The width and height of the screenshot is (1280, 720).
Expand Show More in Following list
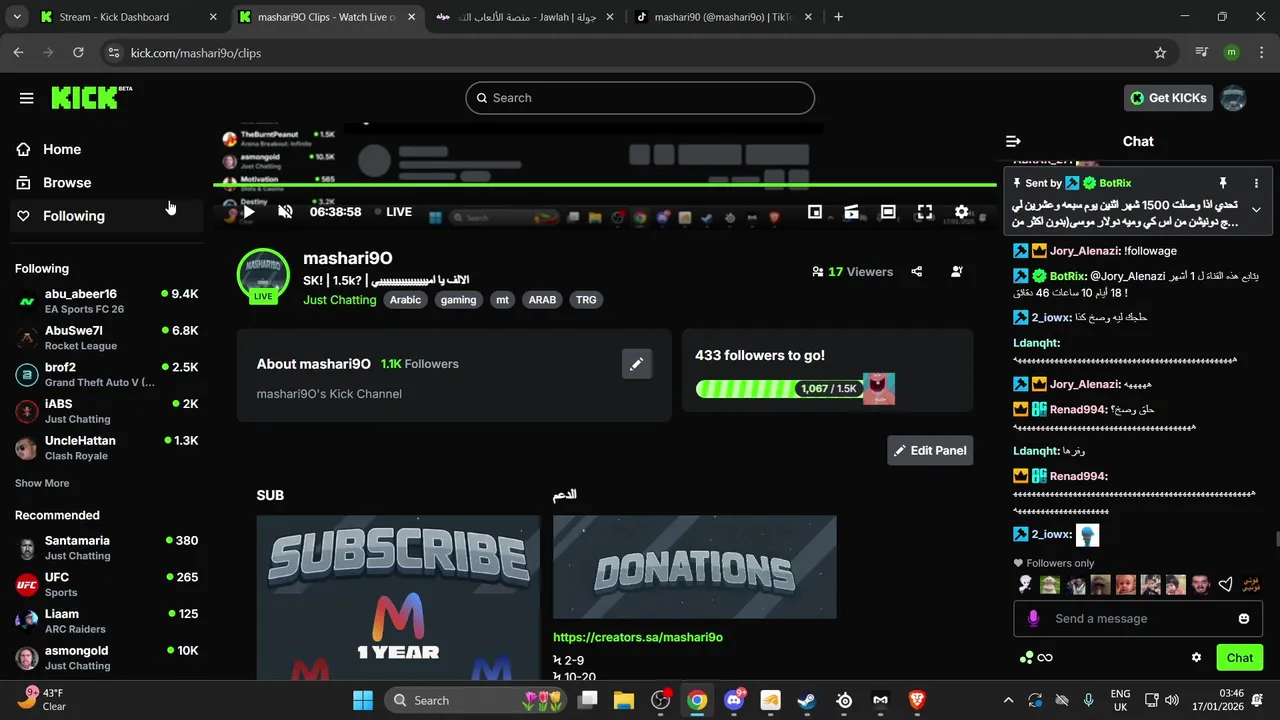point(42,483)
